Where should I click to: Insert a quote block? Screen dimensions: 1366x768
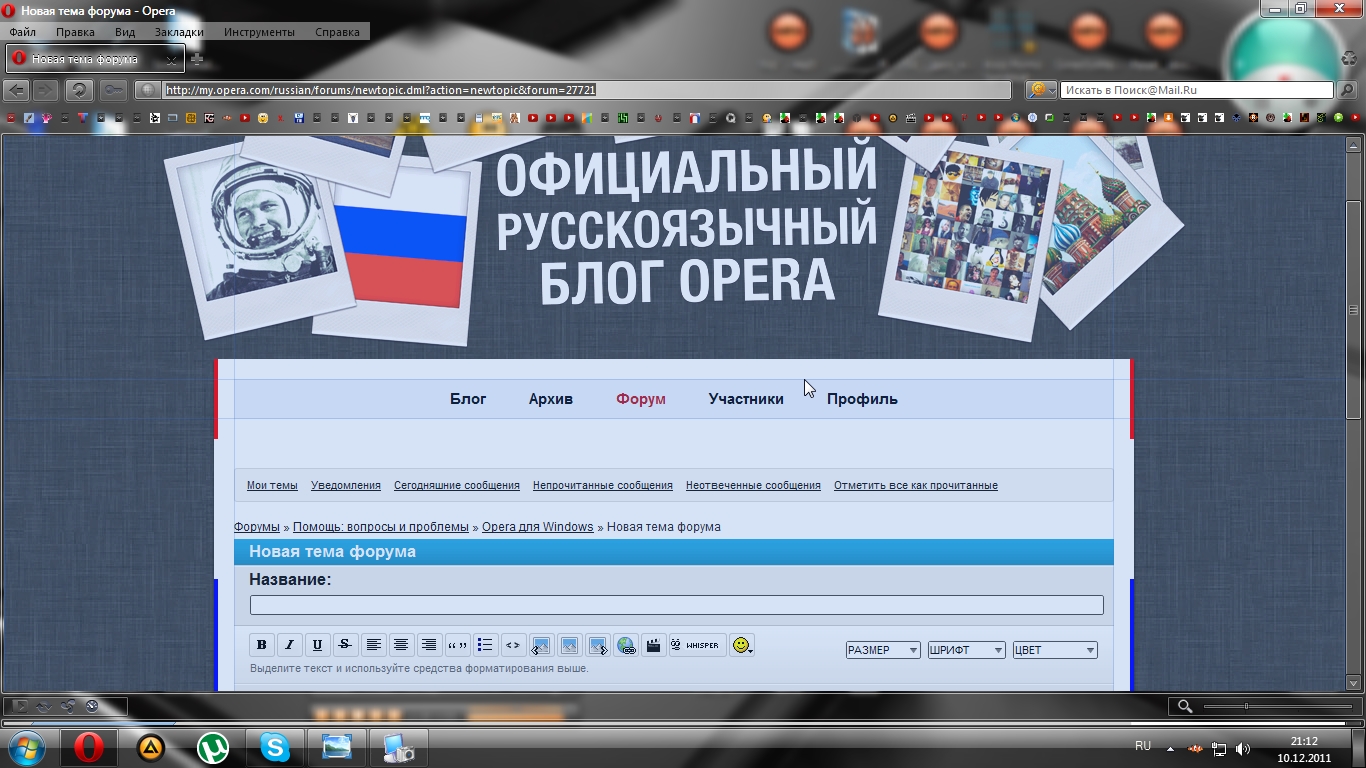point(457,645)
